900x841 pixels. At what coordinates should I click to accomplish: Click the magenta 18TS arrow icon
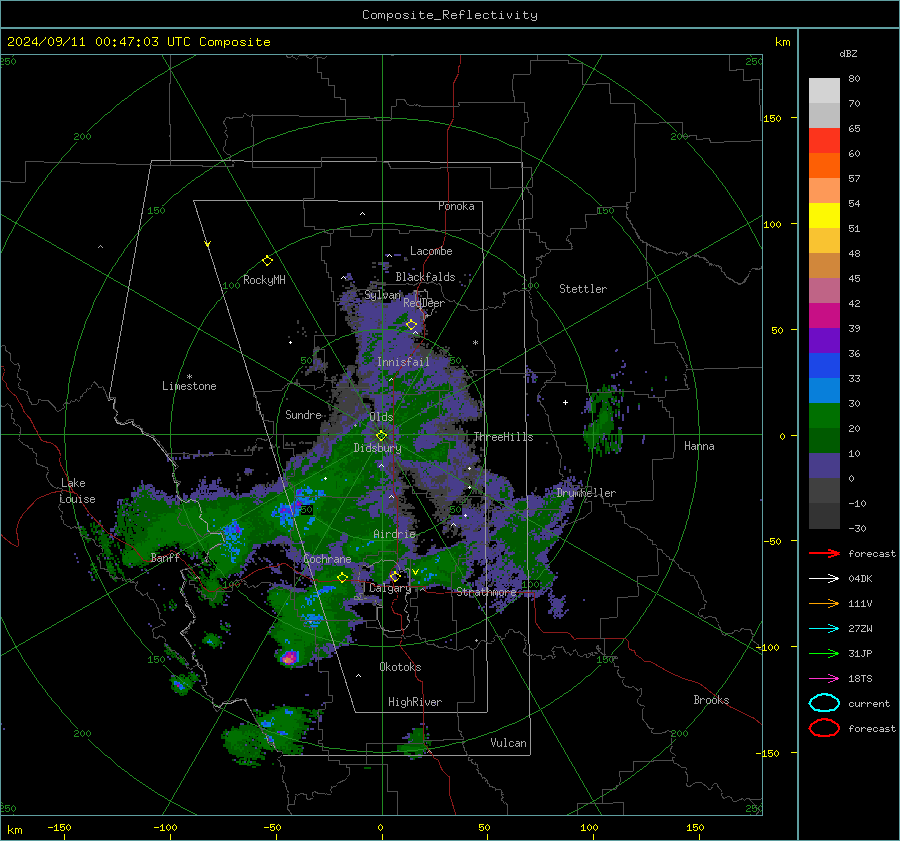click(x=824, y=679)
